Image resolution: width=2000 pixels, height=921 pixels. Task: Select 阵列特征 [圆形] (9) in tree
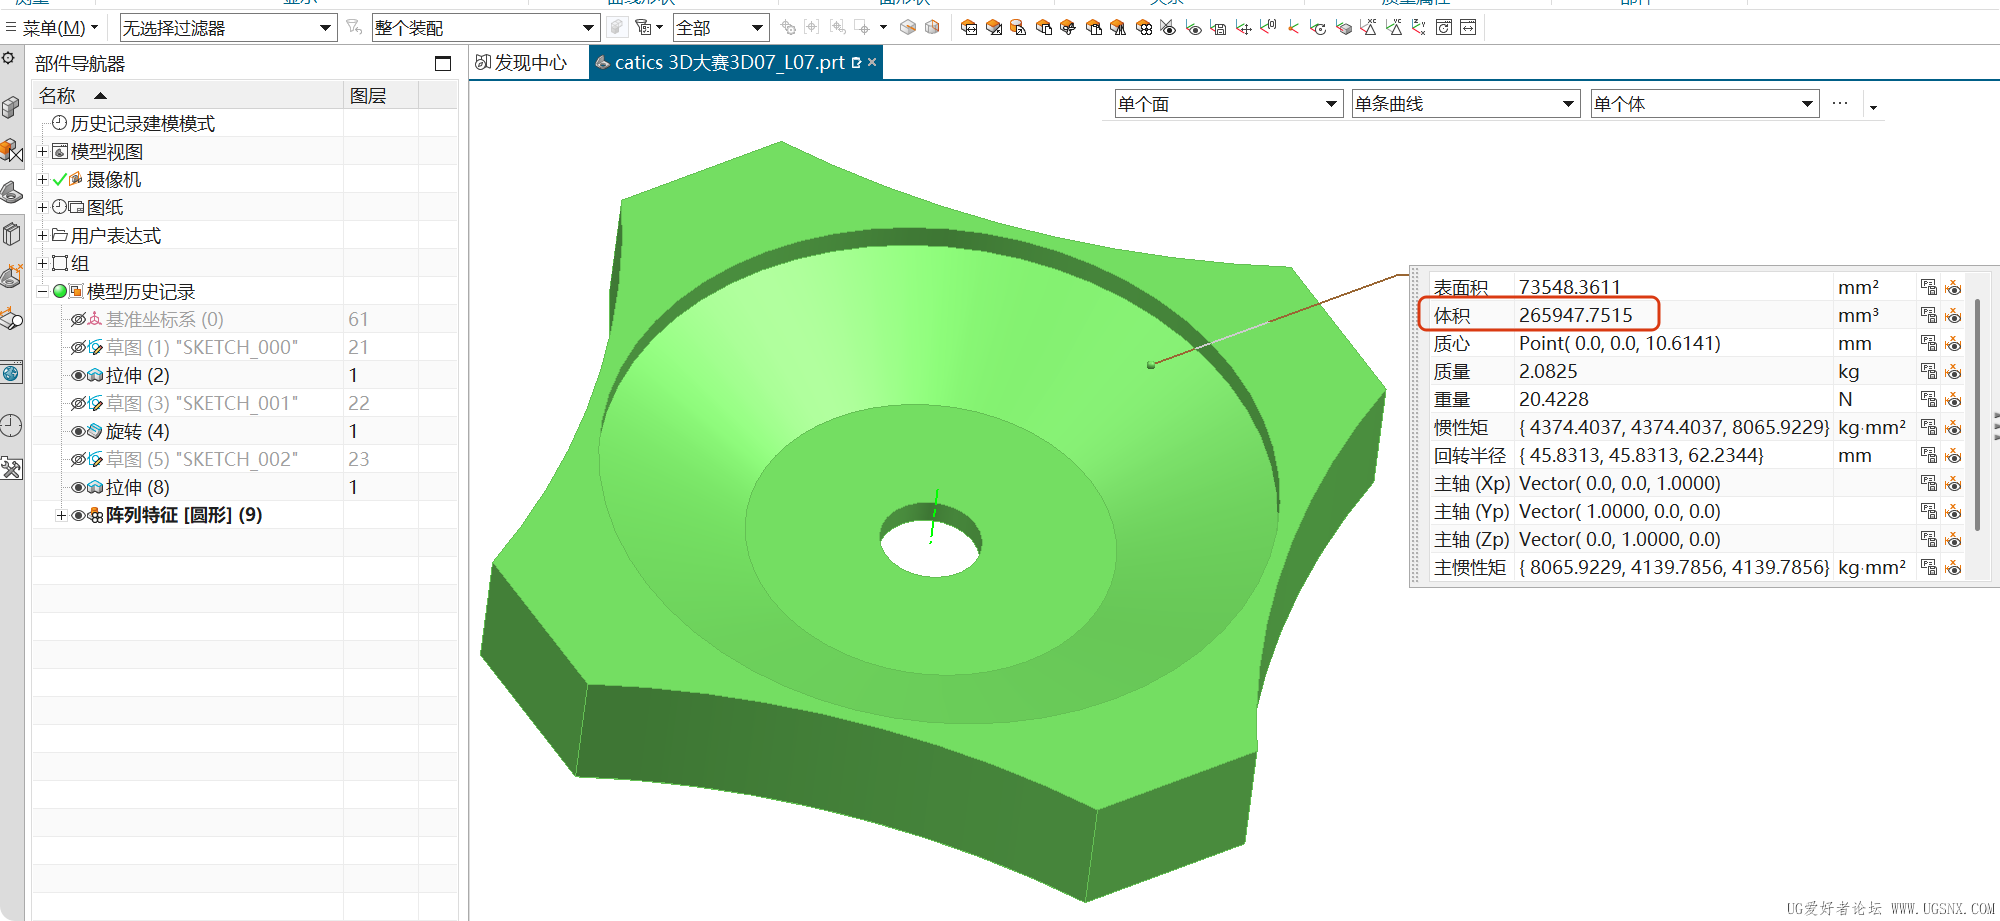coord(184,515)
